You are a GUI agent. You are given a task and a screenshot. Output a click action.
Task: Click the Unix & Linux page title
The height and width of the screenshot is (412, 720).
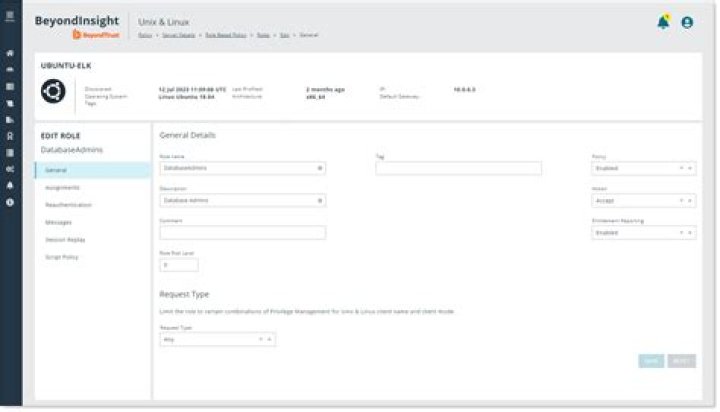pos(163,22)
